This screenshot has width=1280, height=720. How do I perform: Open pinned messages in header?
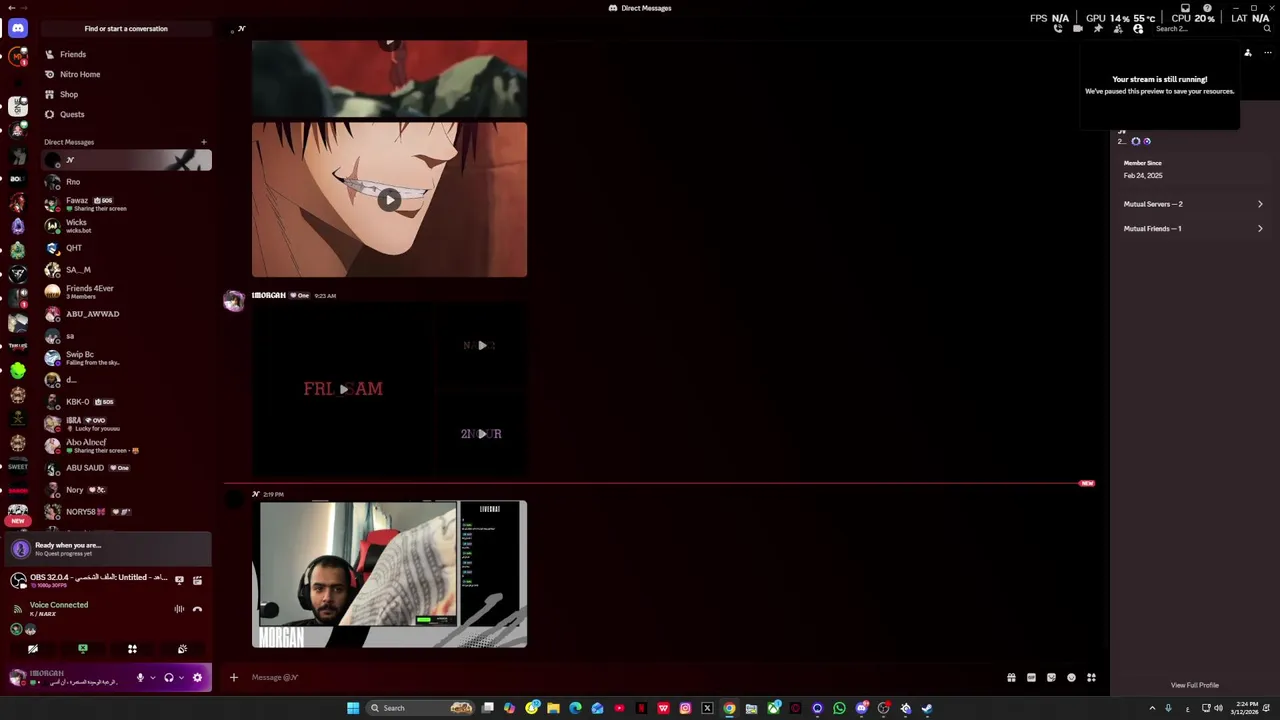pyautogui.click(x=1098, y=29)
